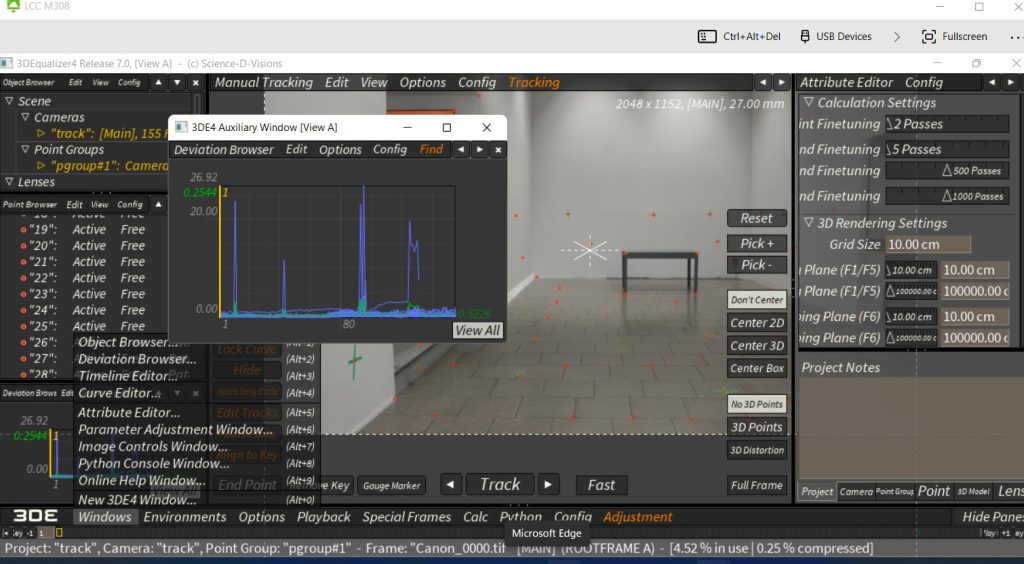
Task: Collapse the Scene tree node
Action: coord(9,101)
